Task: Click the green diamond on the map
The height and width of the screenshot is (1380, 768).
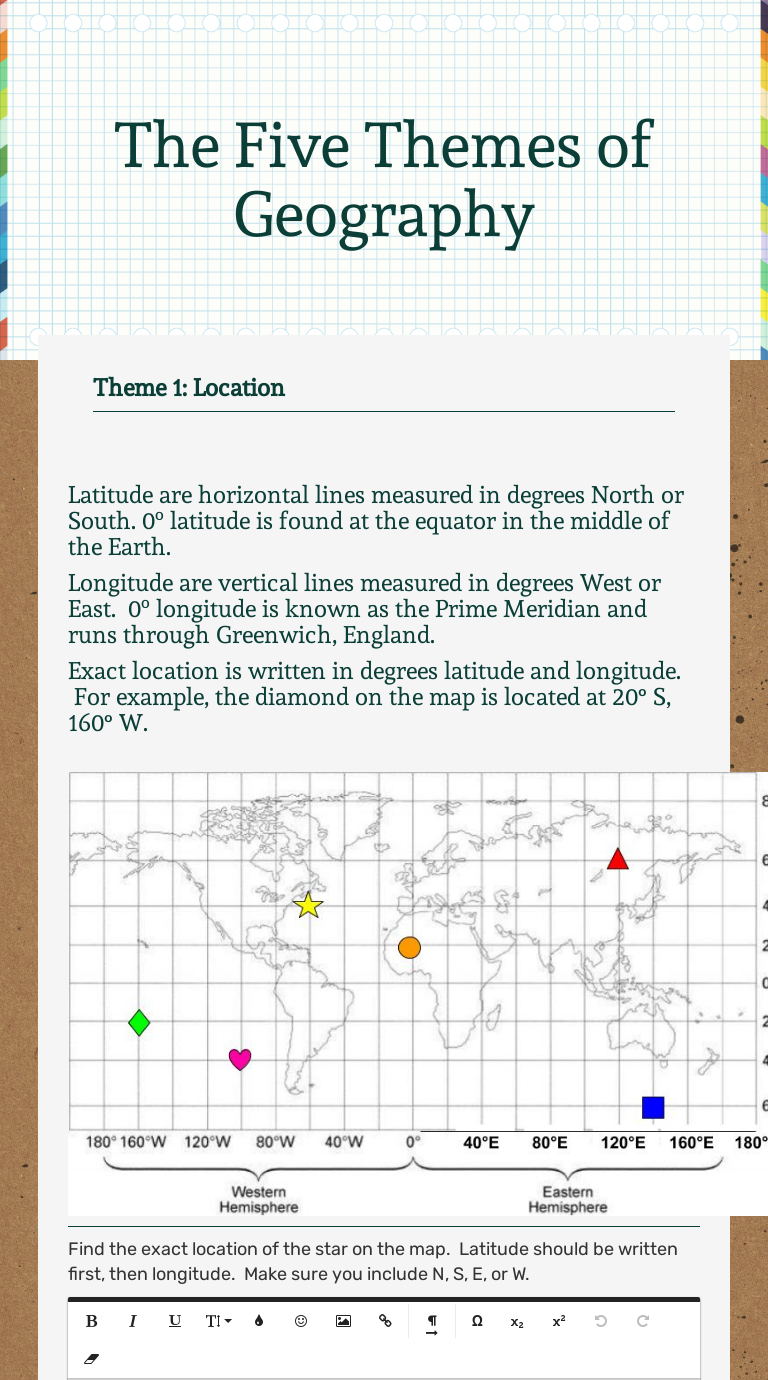Action: [x=139, y=1023]
